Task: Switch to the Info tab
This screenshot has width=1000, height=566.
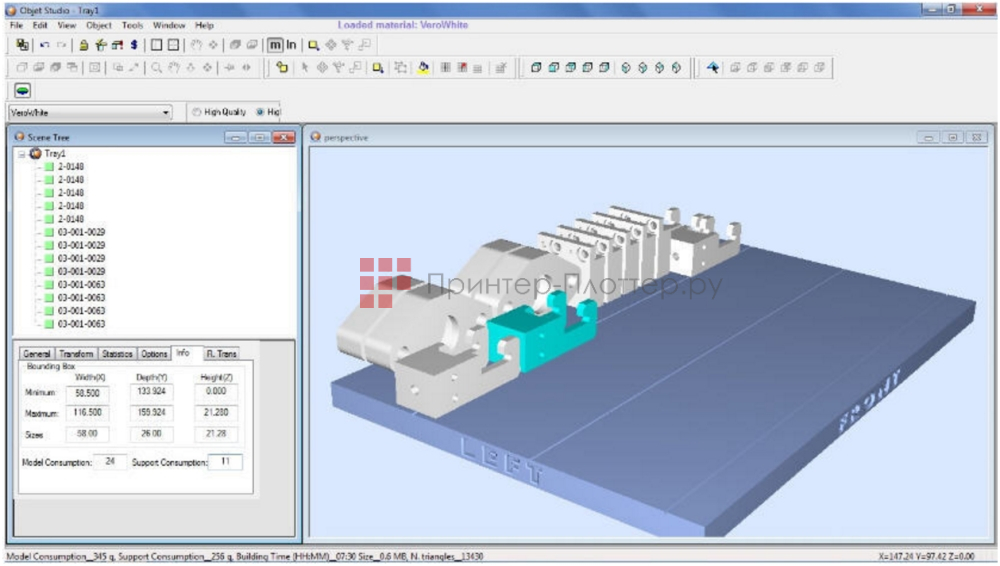Action: (x=183, y=352)
